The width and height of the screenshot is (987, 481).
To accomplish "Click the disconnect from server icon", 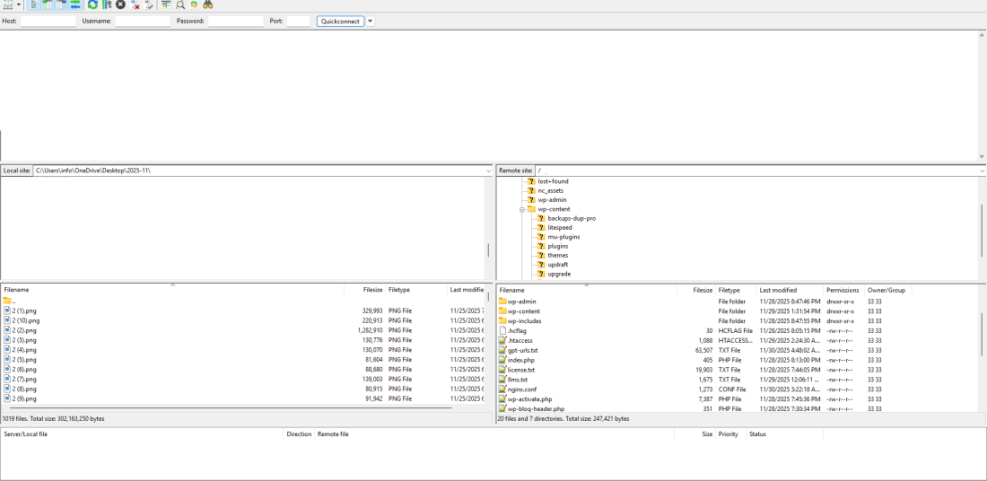I will pyautogui.click(x=135, y=5).
